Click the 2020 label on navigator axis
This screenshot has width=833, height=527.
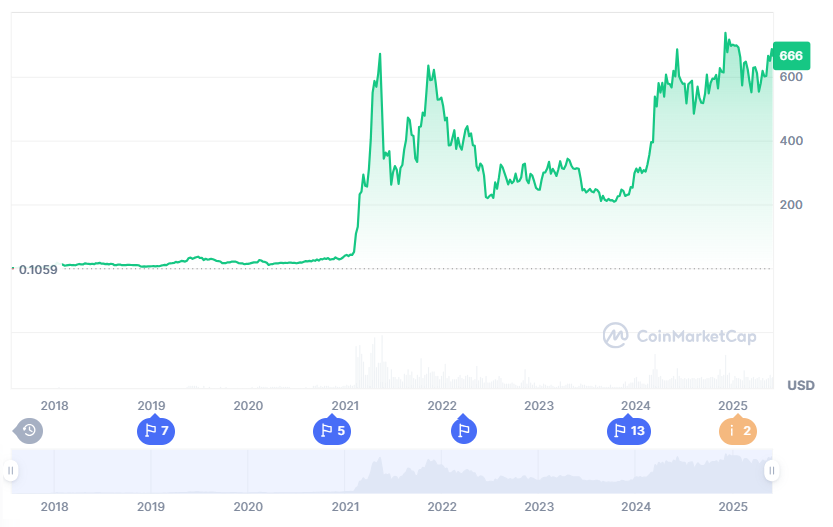click(248, 506)
